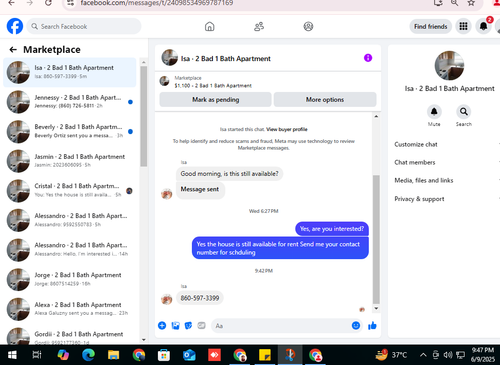
Task: Click the 'Yes, are you interested?' message
Action: [332, 229]
